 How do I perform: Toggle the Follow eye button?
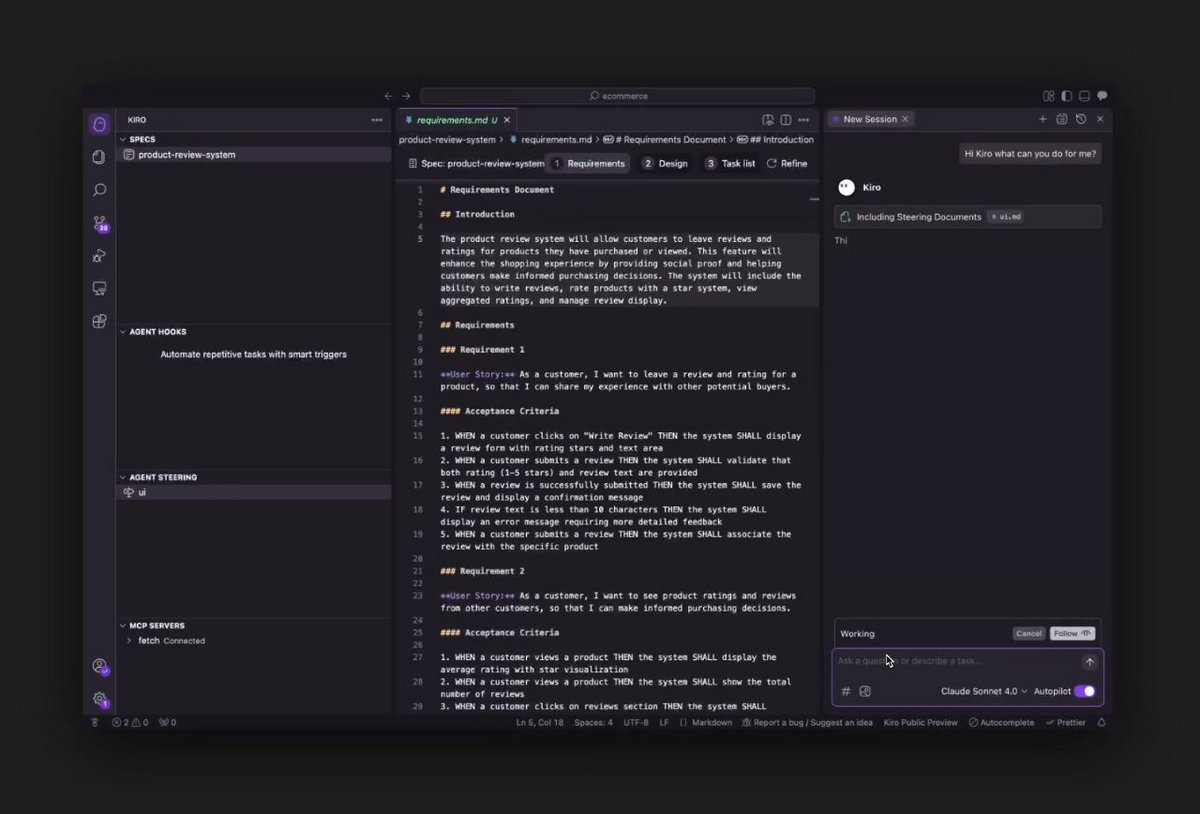(1072, 633)
